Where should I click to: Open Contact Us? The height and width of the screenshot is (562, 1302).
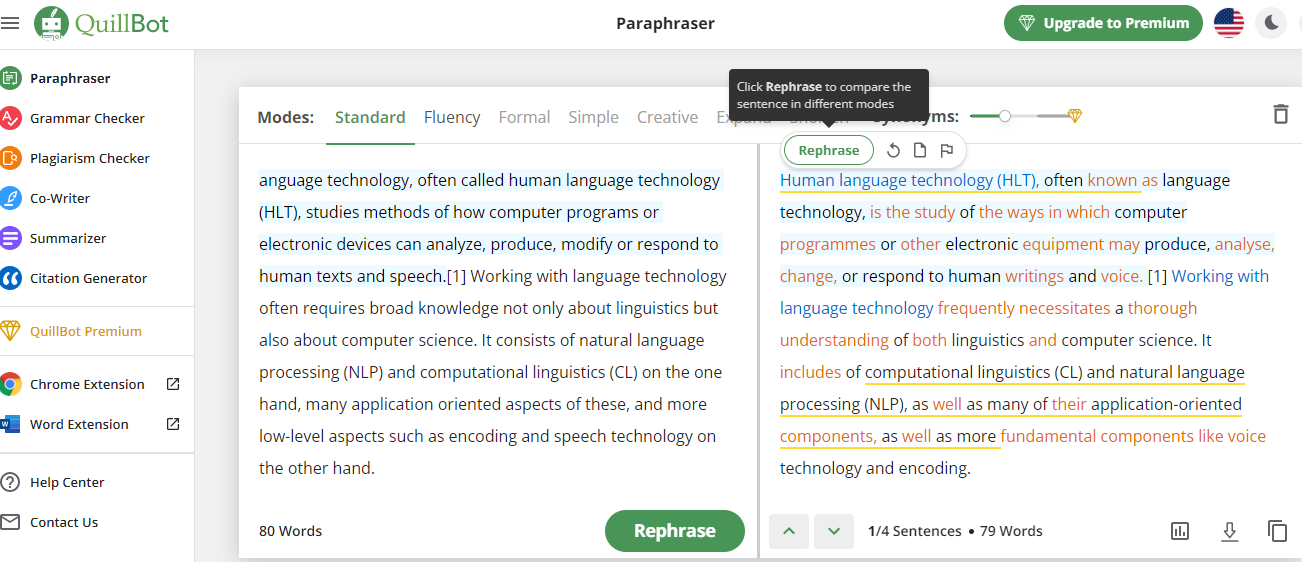pyautogui.click(x=64, y=522)
